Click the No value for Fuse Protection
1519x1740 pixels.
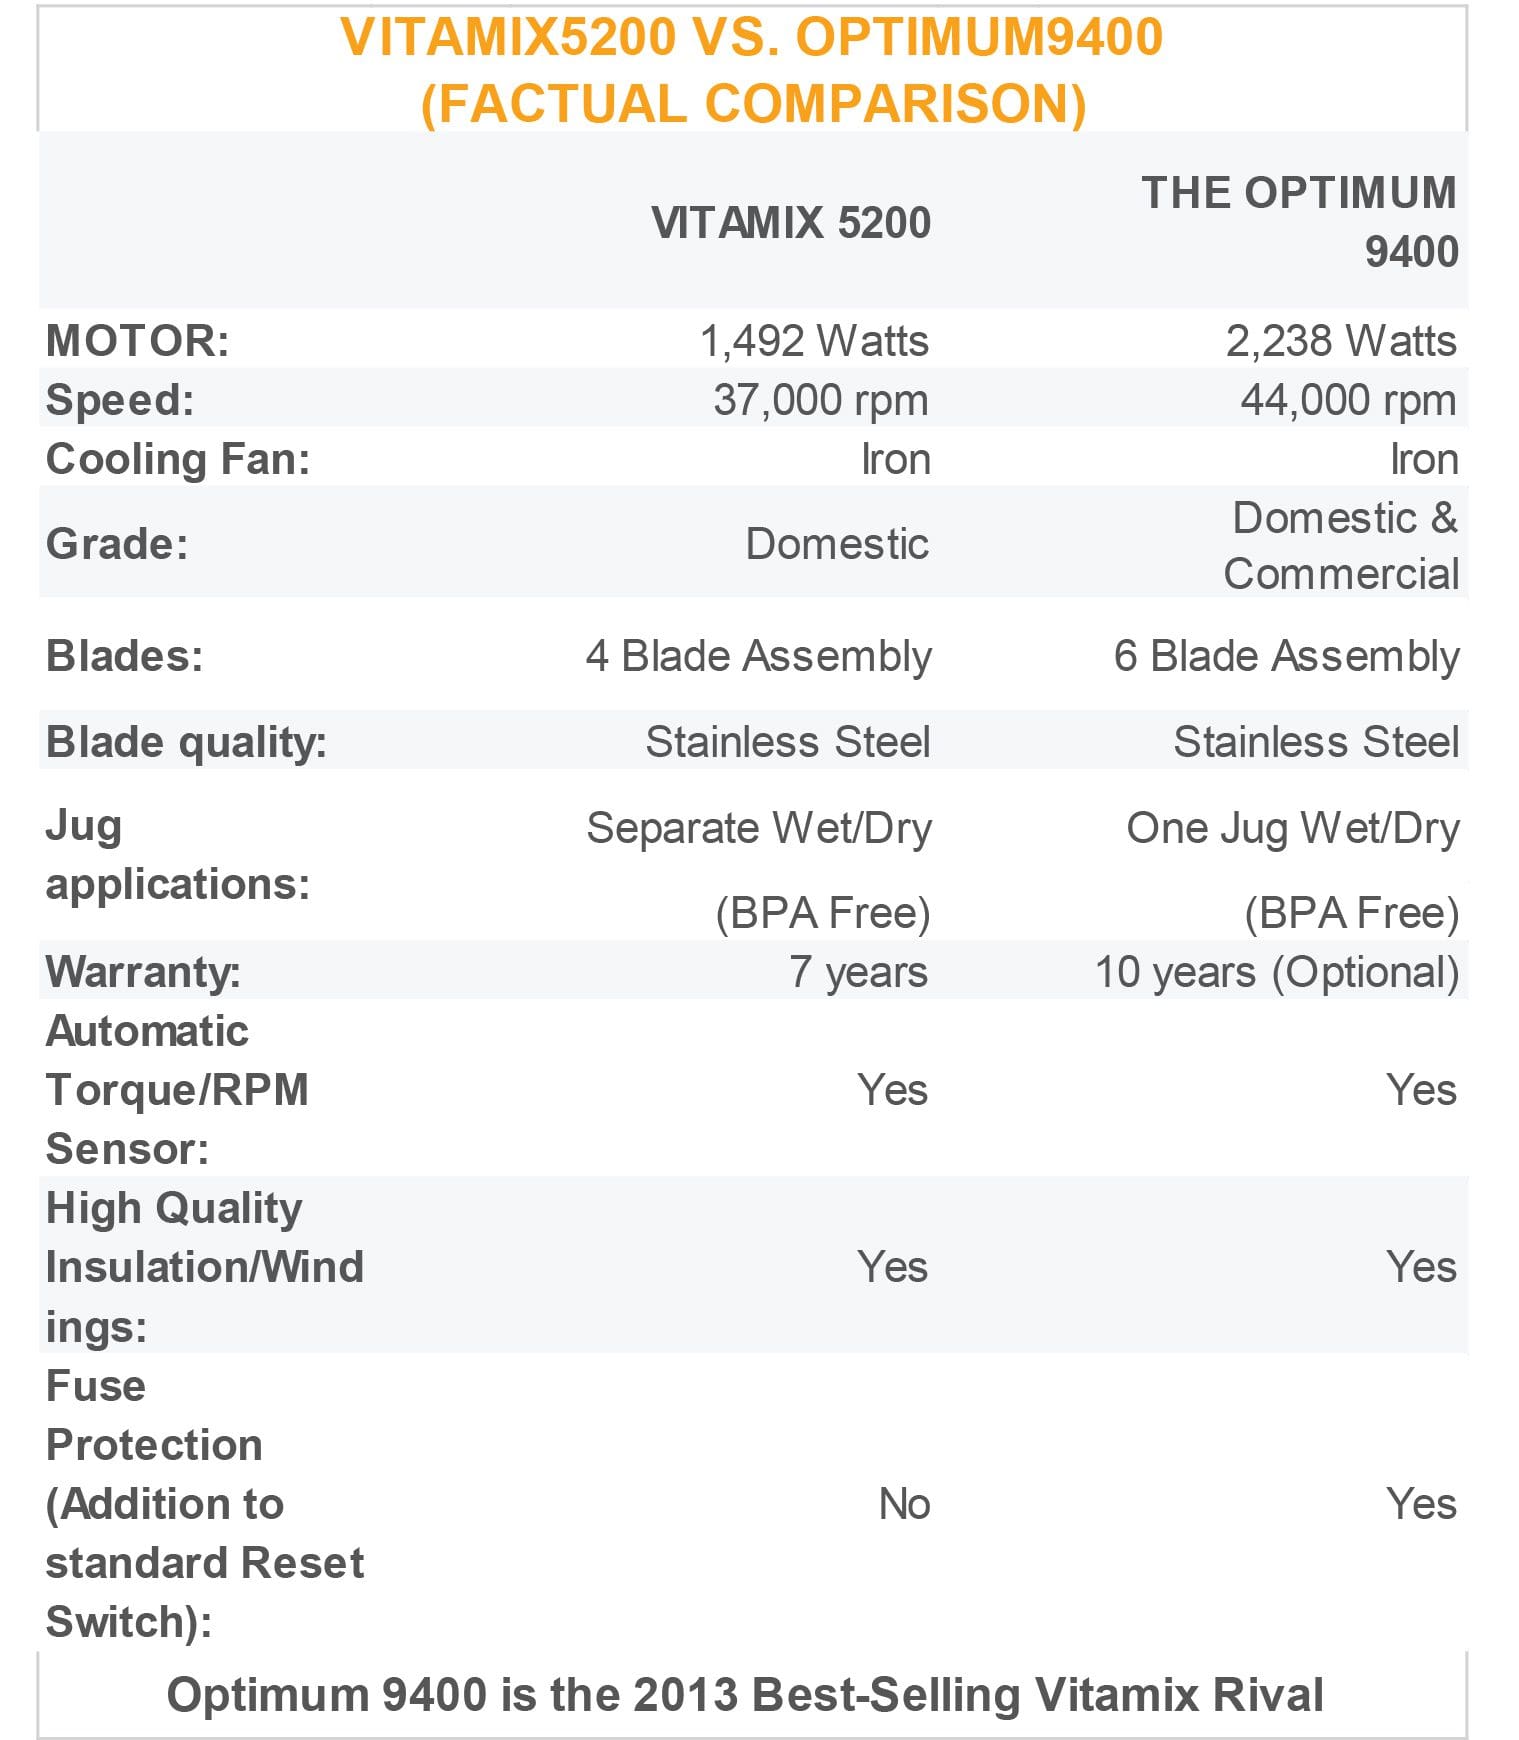904,1503
